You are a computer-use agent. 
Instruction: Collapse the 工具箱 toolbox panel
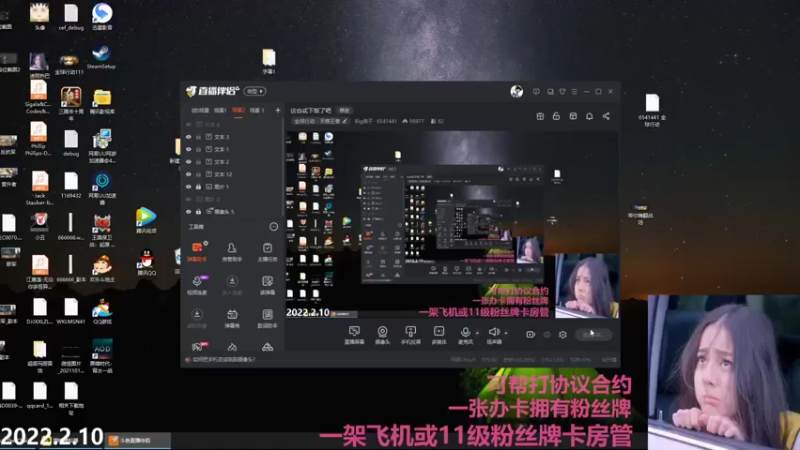point(273,227)
